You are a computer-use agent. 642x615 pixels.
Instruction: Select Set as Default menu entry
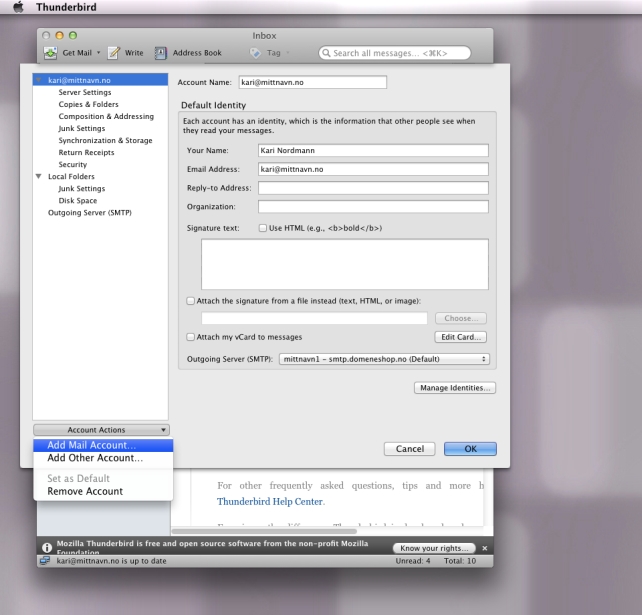click(x=103, y=478)
